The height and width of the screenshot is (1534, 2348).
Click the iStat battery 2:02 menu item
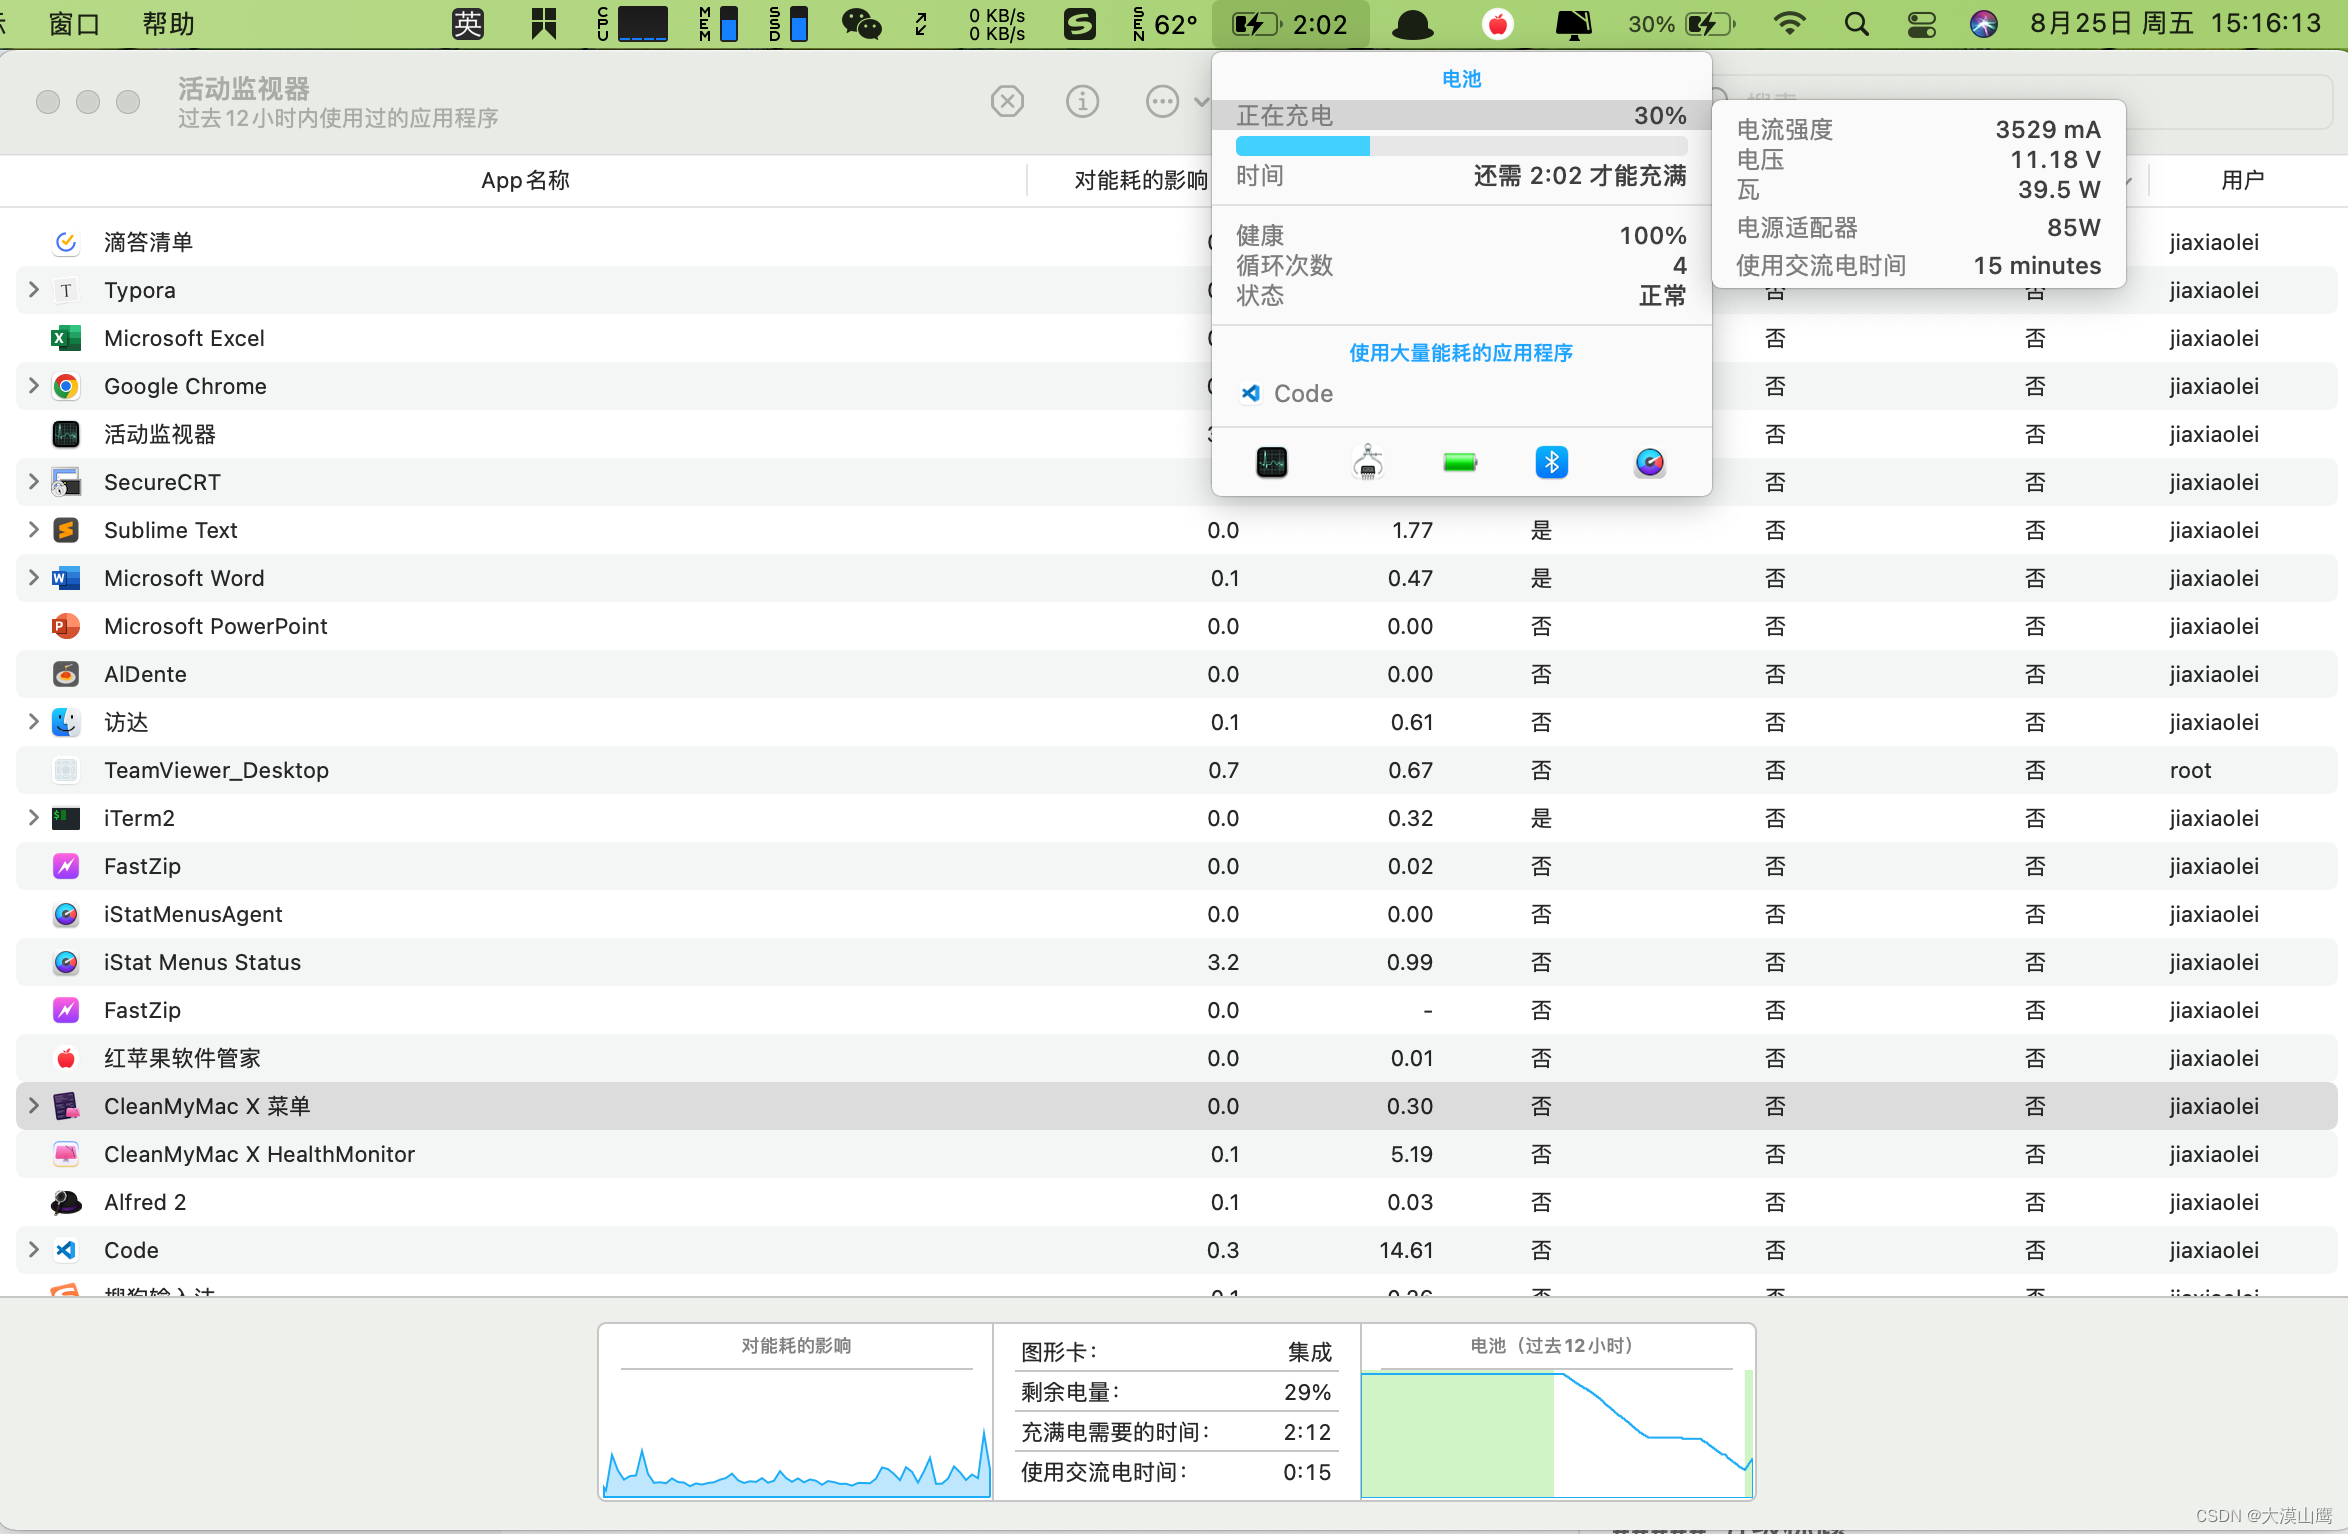point(1290,24)
